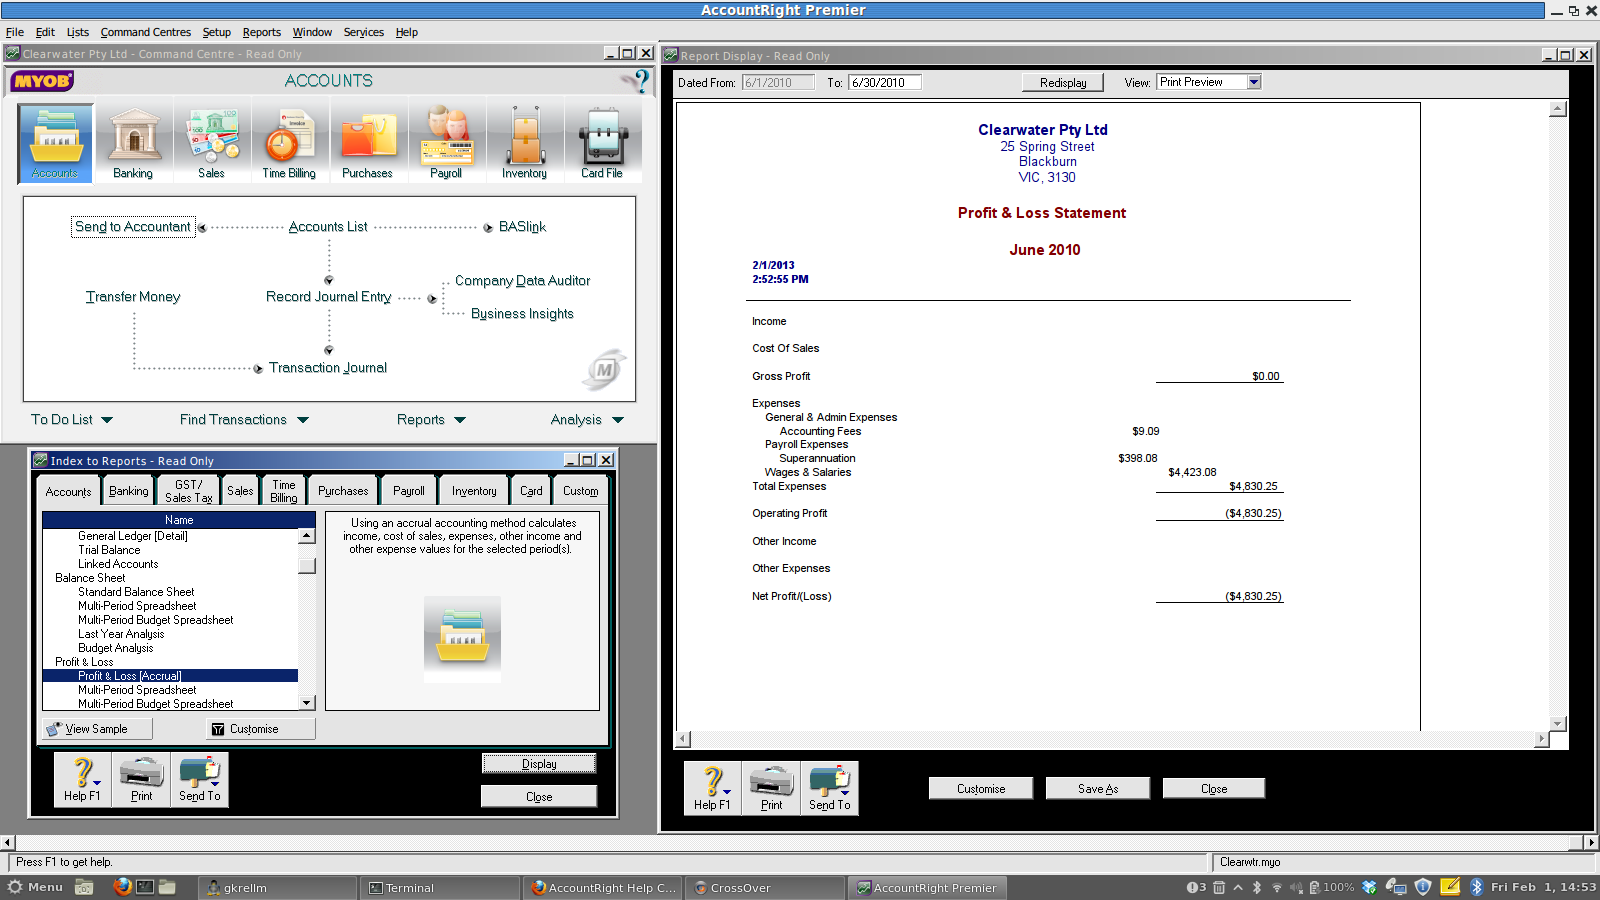
Task: Click Customise button in Index to Reports
Action: [261, 729]
